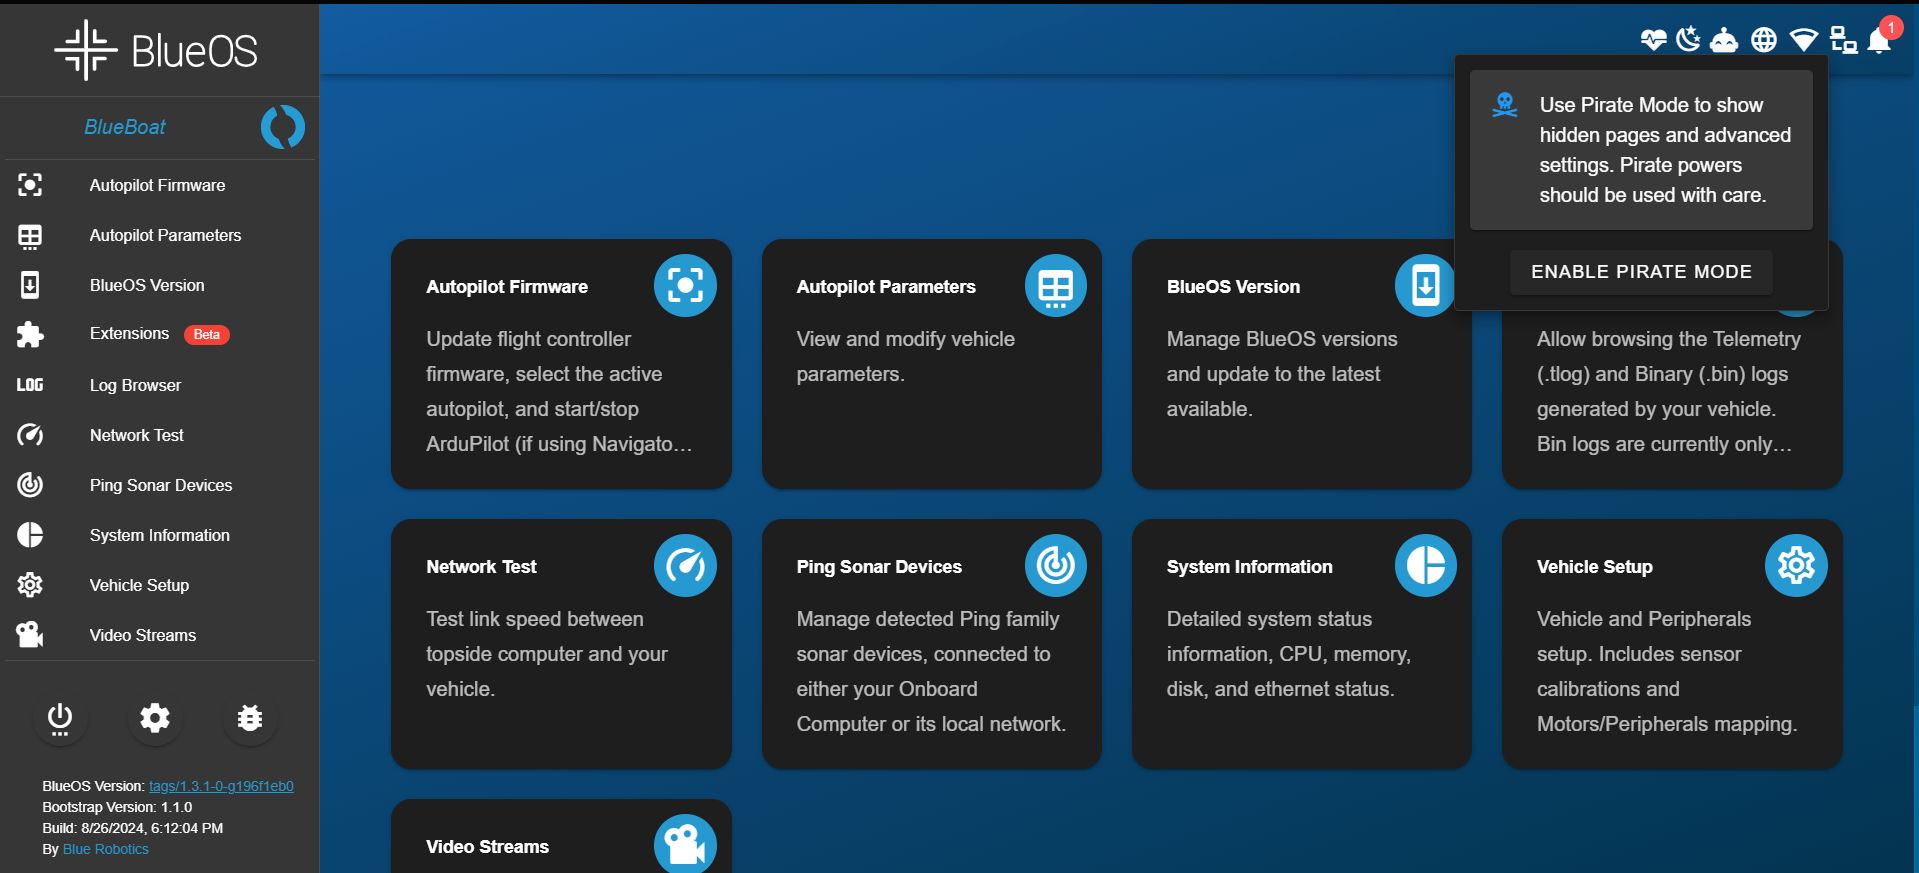Click the Ping Sonar Devices sidebar icon
This screenshot has width=1919, height=873.
pyautogui.click(x=30, y=485)
